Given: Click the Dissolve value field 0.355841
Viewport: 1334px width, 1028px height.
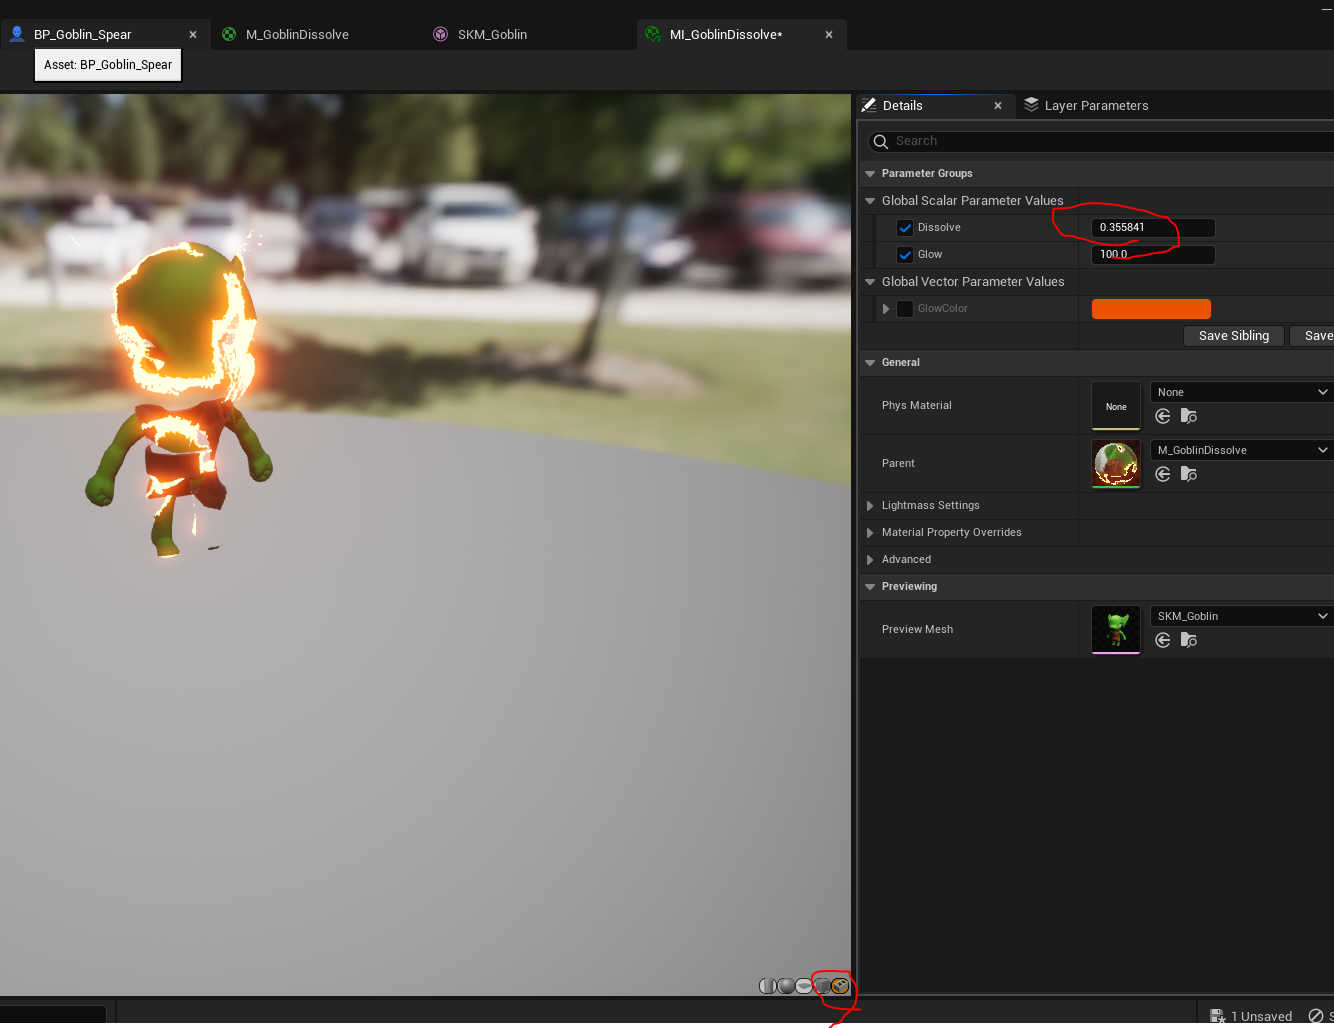Looking at the screenshot, I should [x=1153, y=228].
